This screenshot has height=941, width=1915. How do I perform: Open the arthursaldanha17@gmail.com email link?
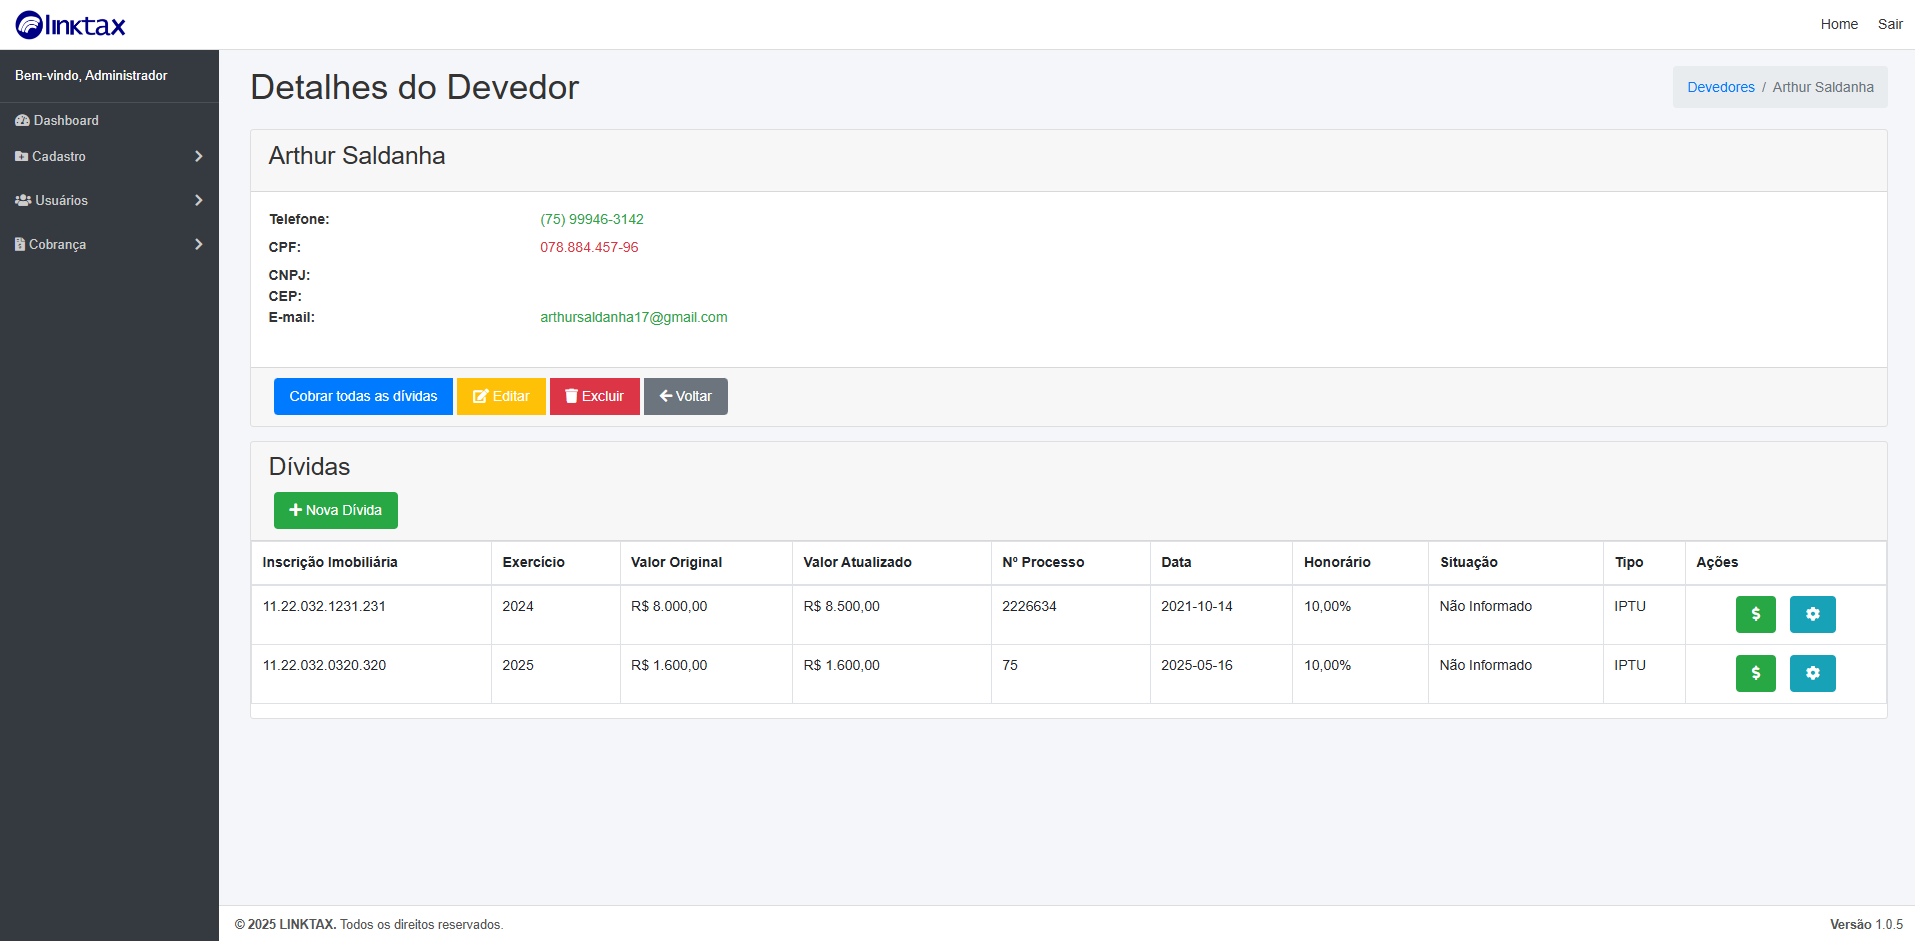[633, 317]
